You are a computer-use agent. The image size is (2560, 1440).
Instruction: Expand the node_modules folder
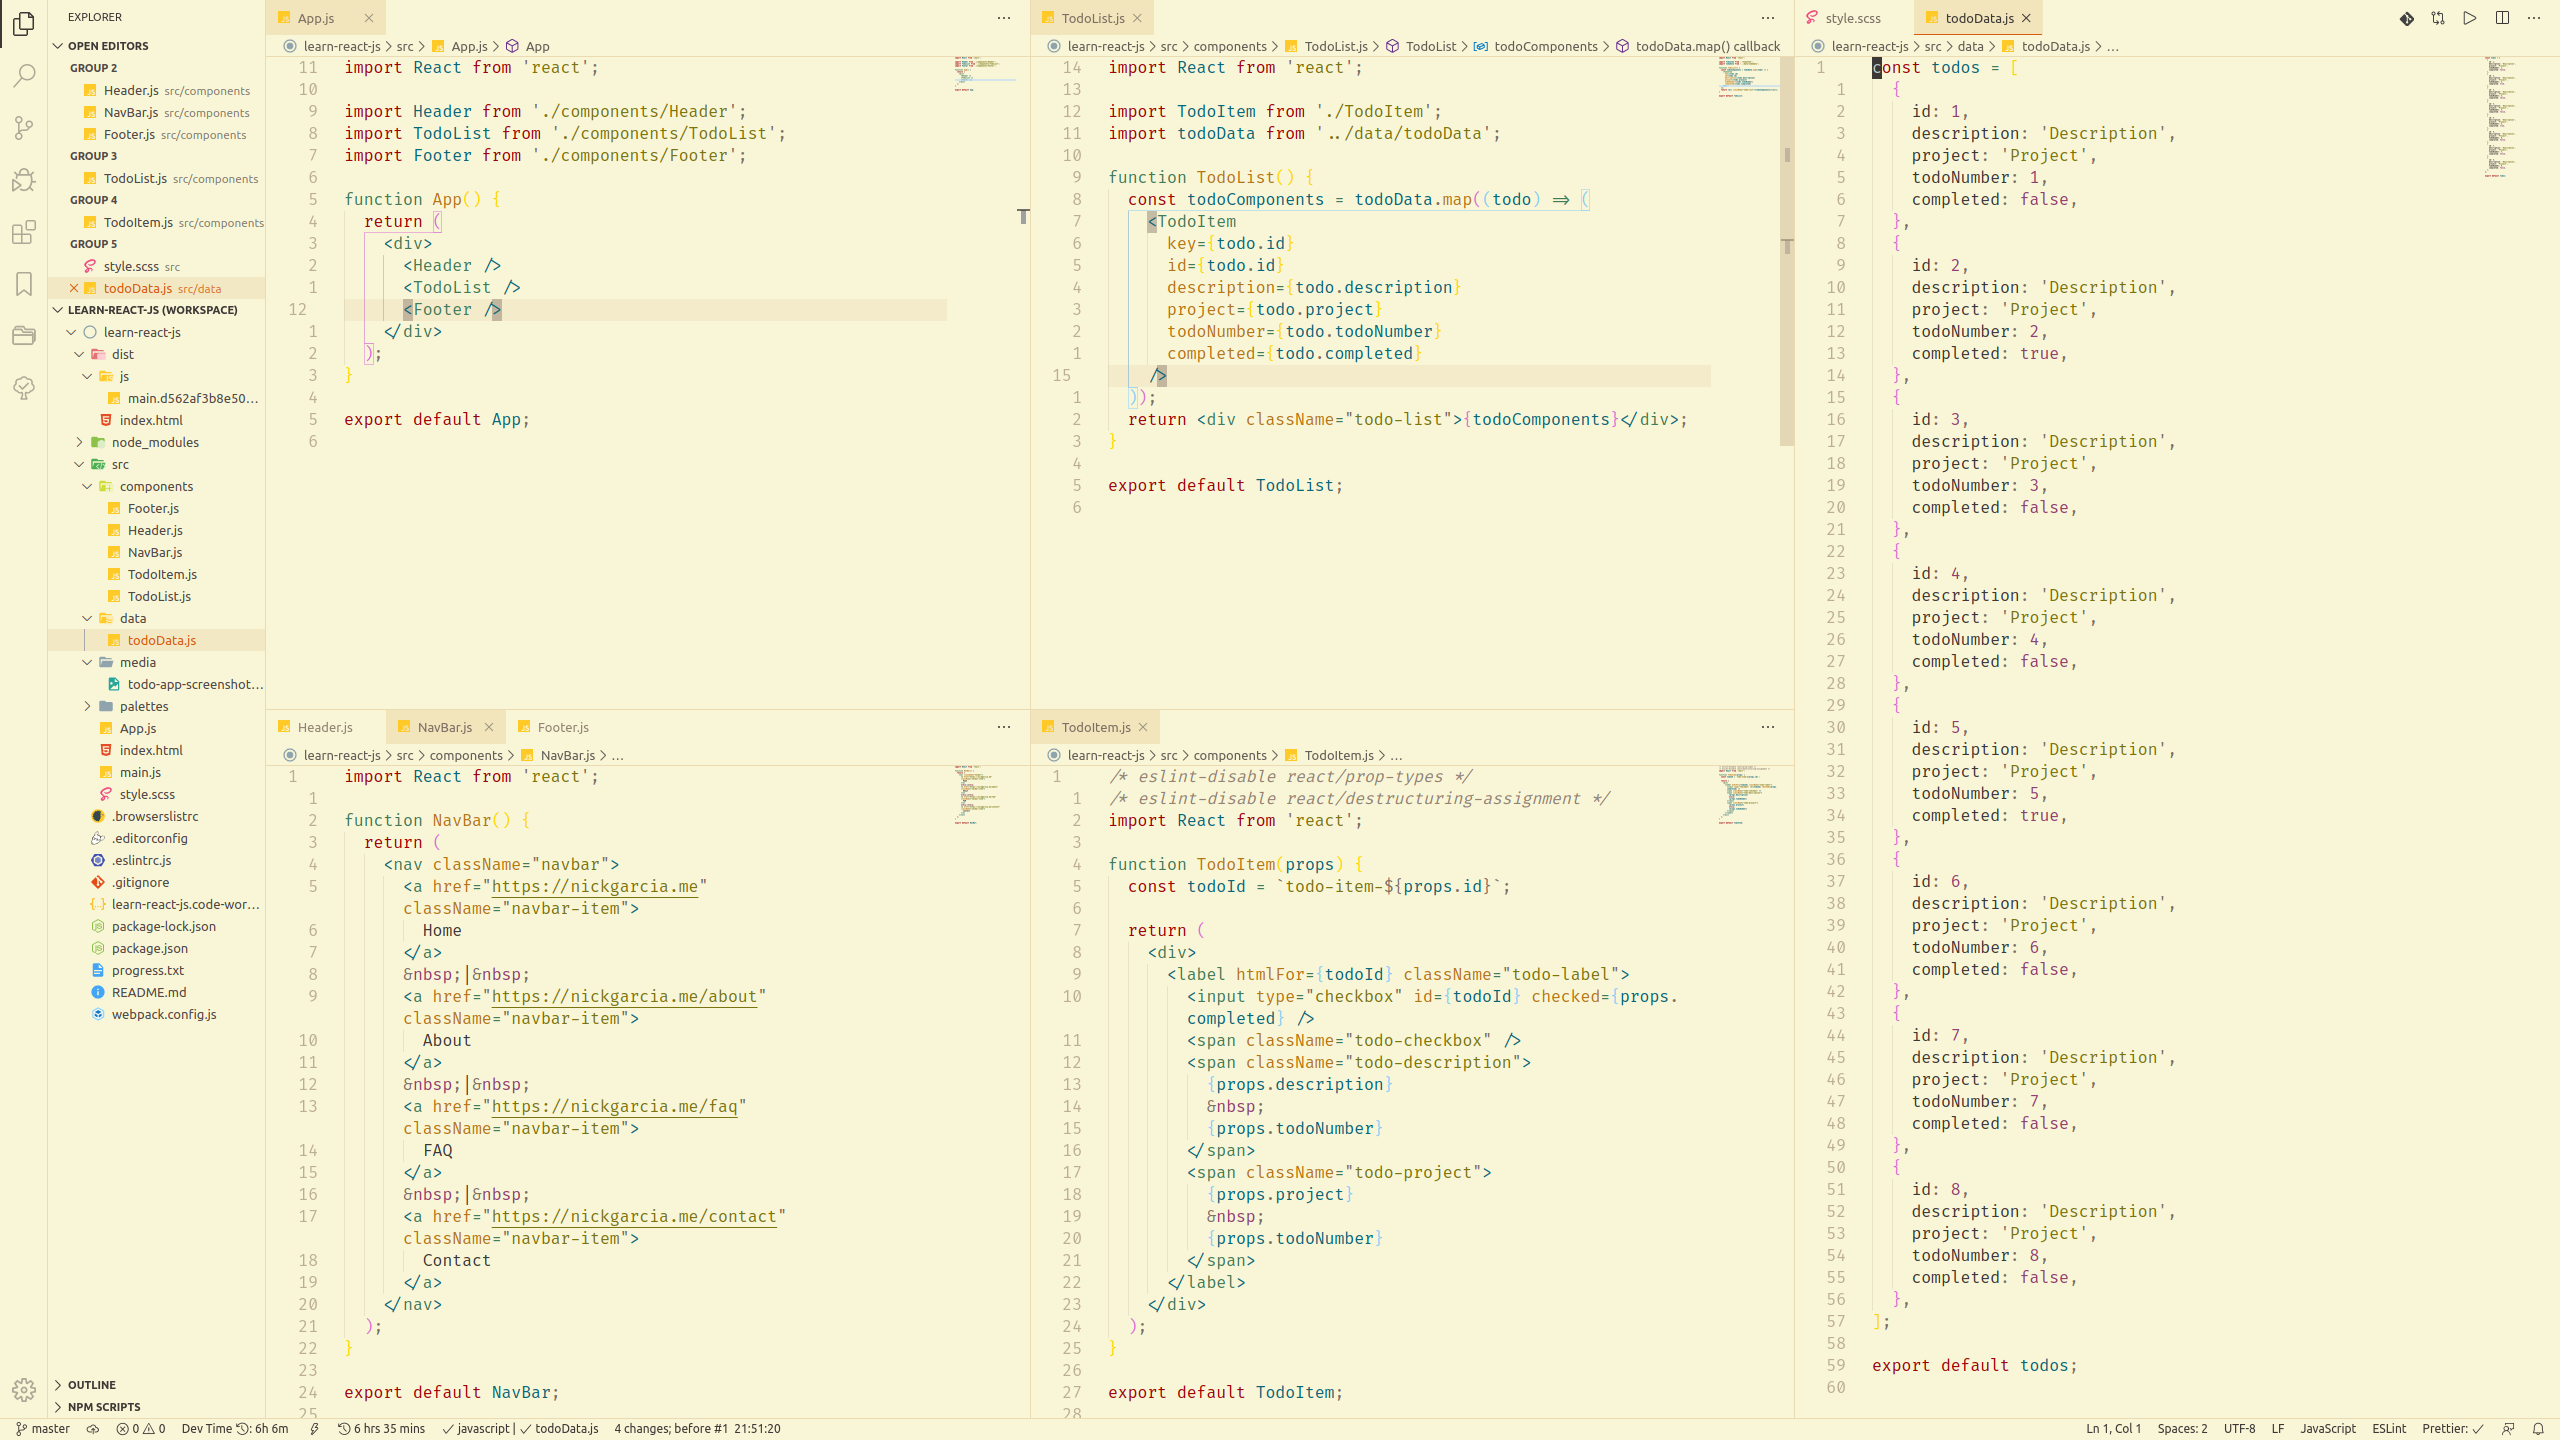tap(79, 442)
